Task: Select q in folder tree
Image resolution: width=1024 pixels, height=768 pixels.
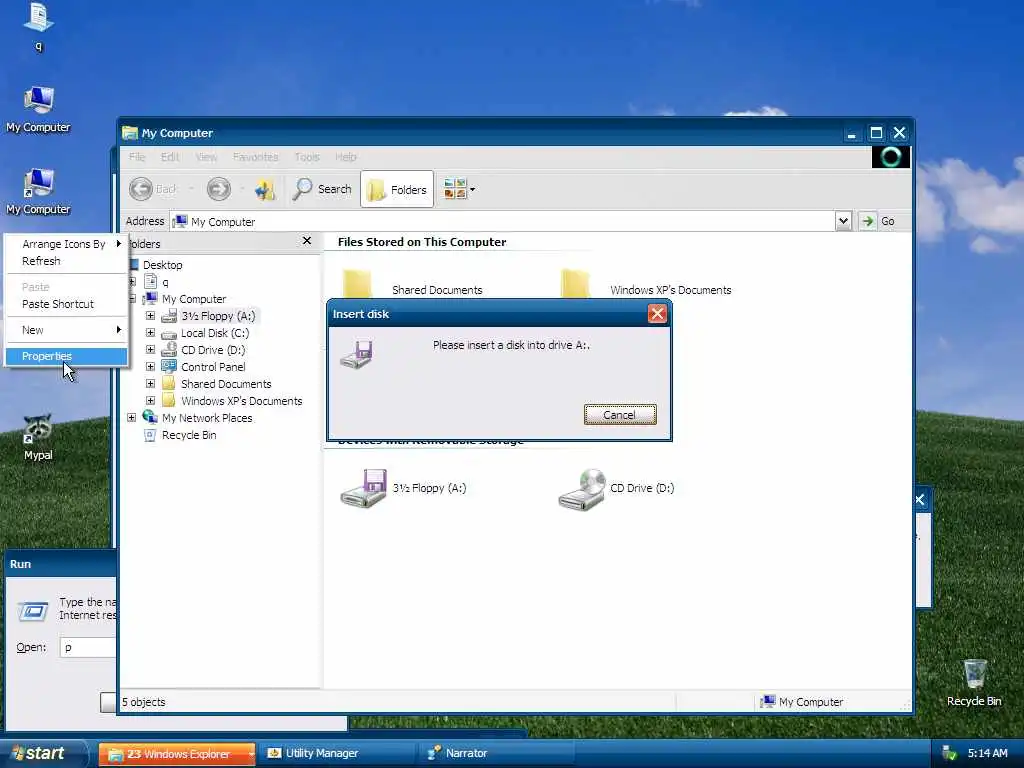Action: tap(165, 281)
